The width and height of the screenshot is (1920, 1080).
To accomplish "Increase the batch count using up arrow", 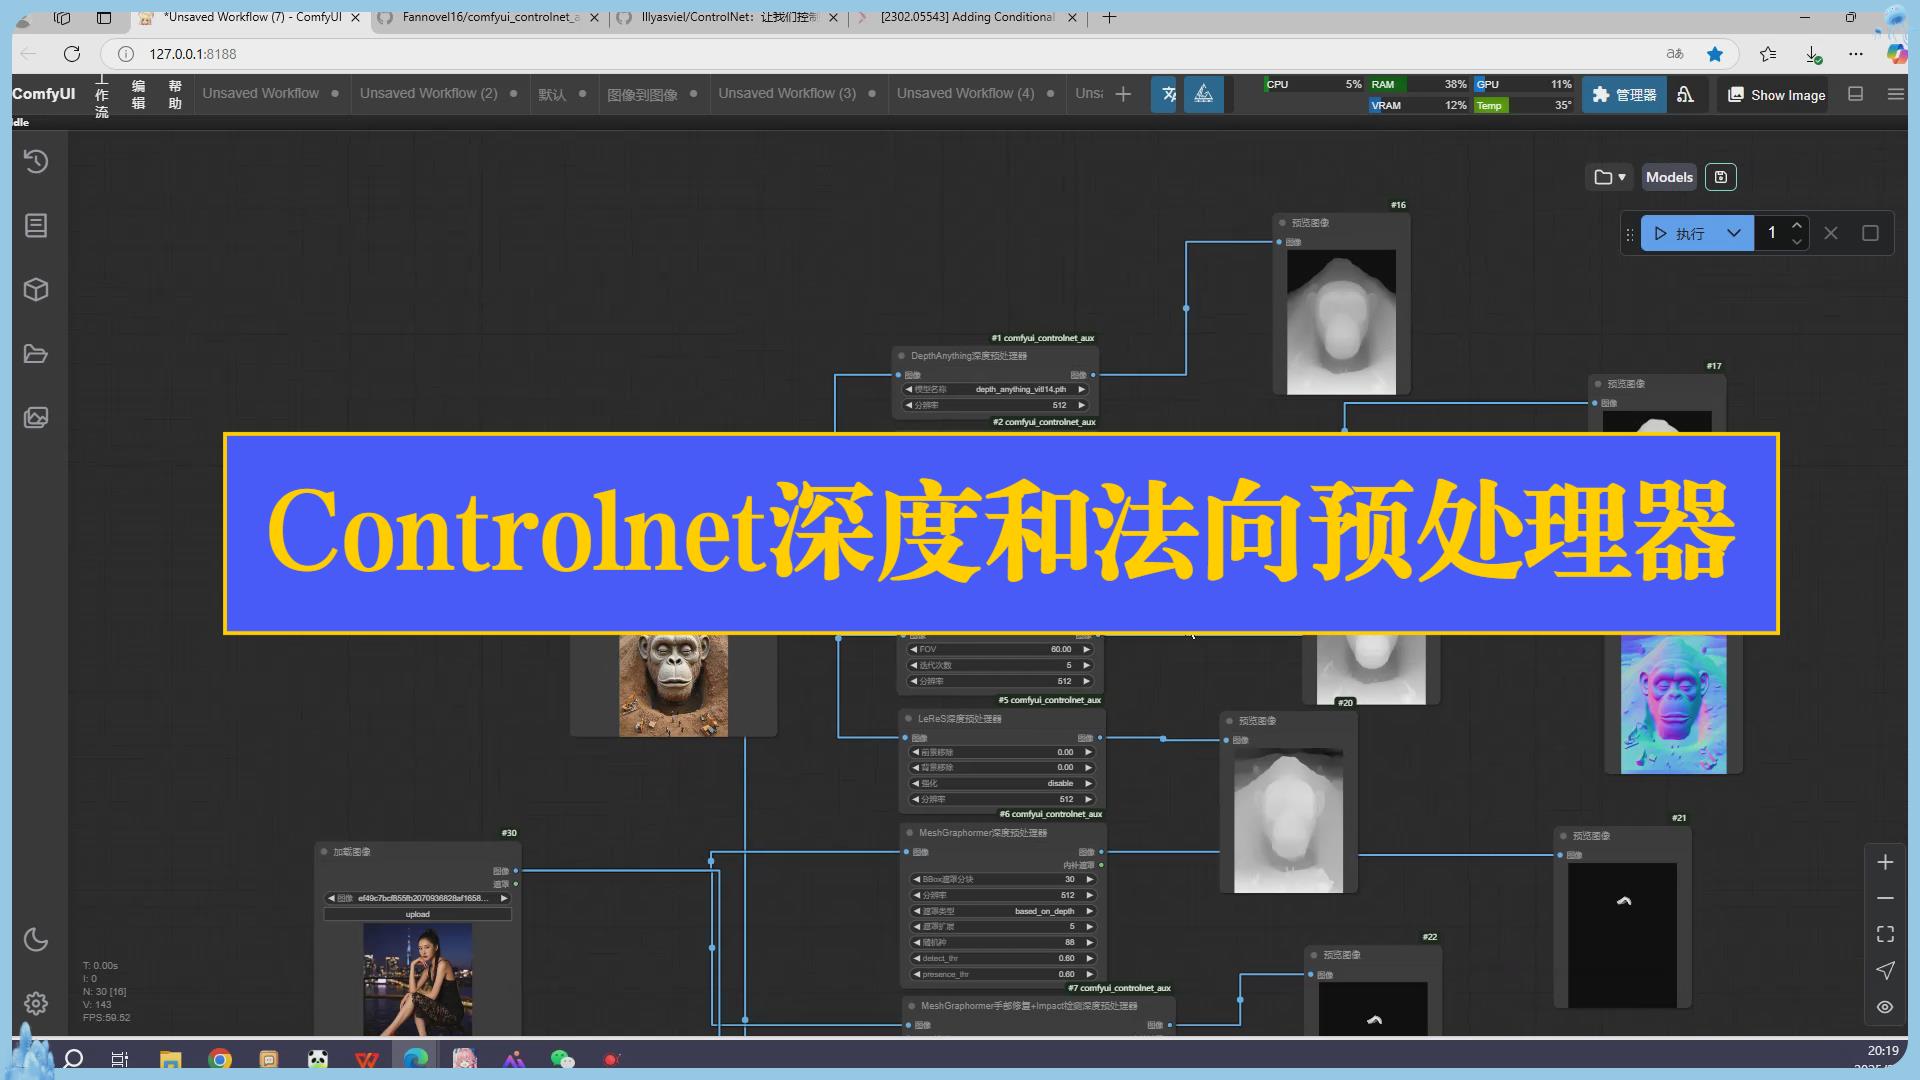I will [x=1797, y=225].
